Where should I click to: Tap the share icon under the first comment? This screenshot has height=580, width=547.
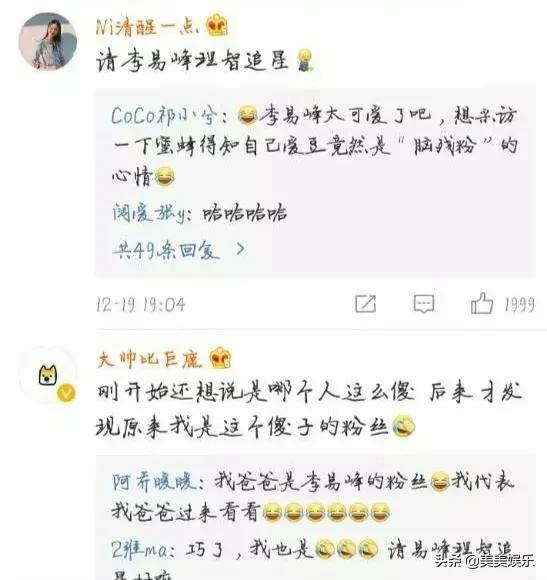(x=365, y=304)
